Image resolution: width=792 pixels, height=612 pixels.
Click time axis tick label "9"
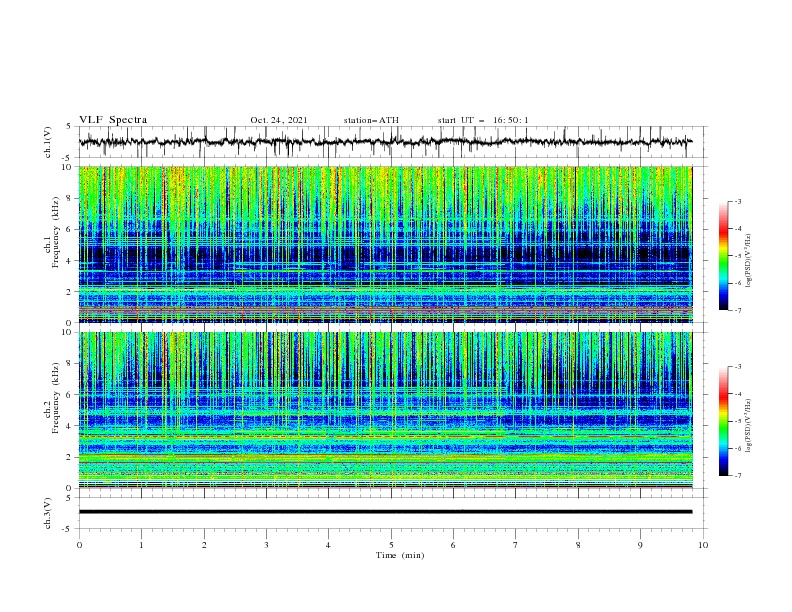640,545
